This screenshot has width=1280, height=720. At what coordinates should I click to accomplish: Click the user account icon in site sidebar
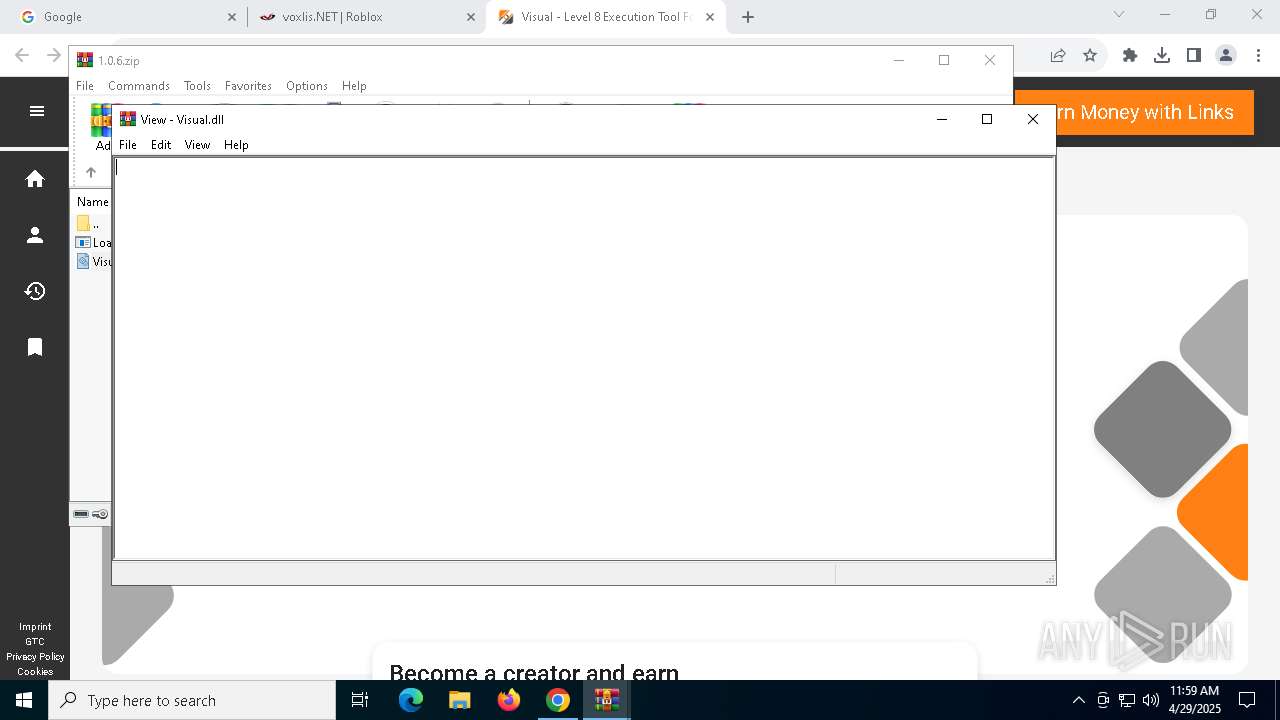click(x=35, y=235)
